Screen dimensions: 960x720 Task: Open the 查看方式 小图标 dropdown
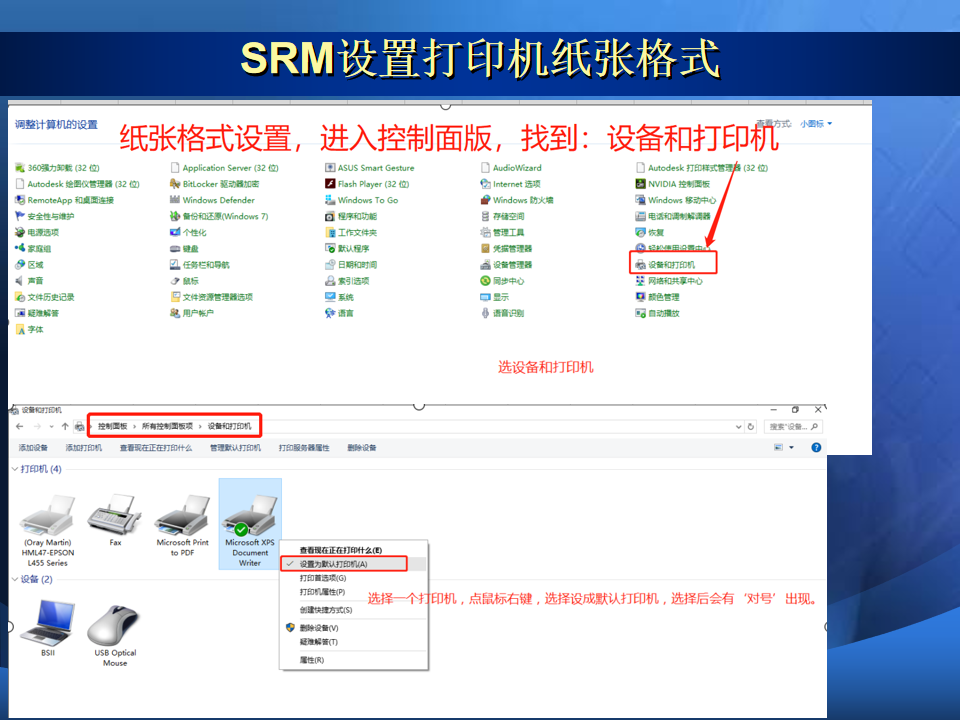[816, 124]
